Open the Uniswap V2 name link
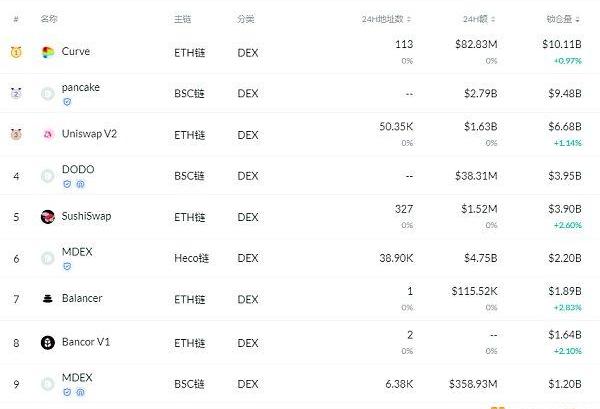600x409 pixels. (x=89, y=134)
